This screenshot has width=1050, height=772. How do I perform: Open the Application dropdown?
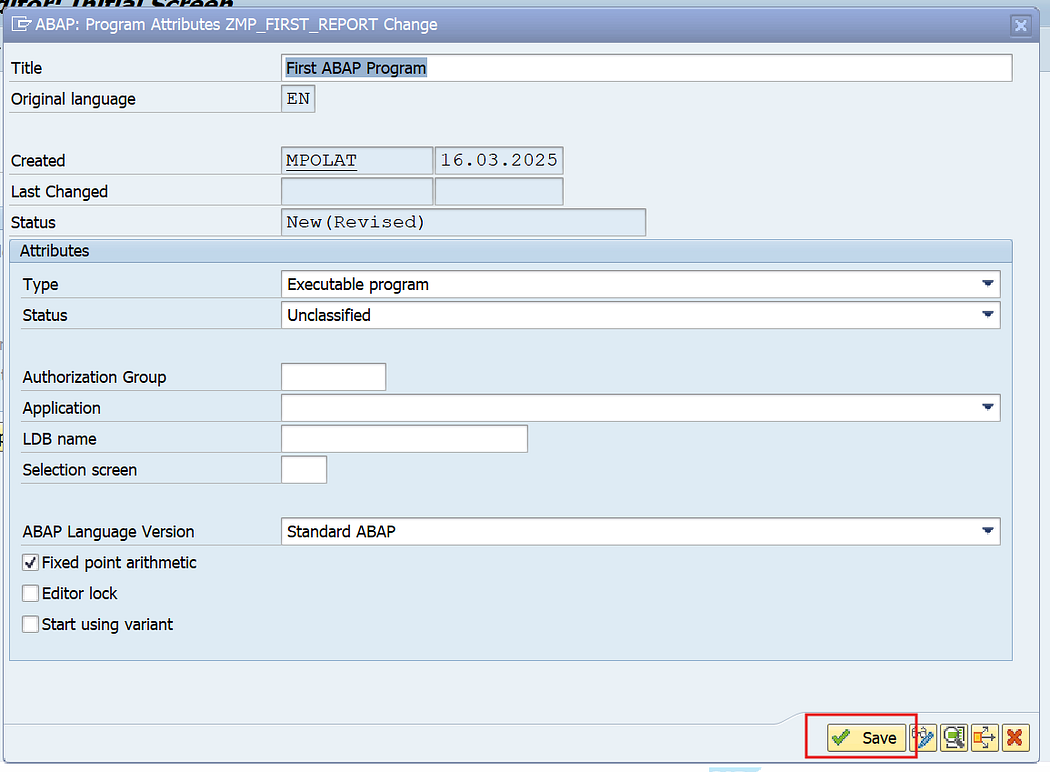coord(989,407)
